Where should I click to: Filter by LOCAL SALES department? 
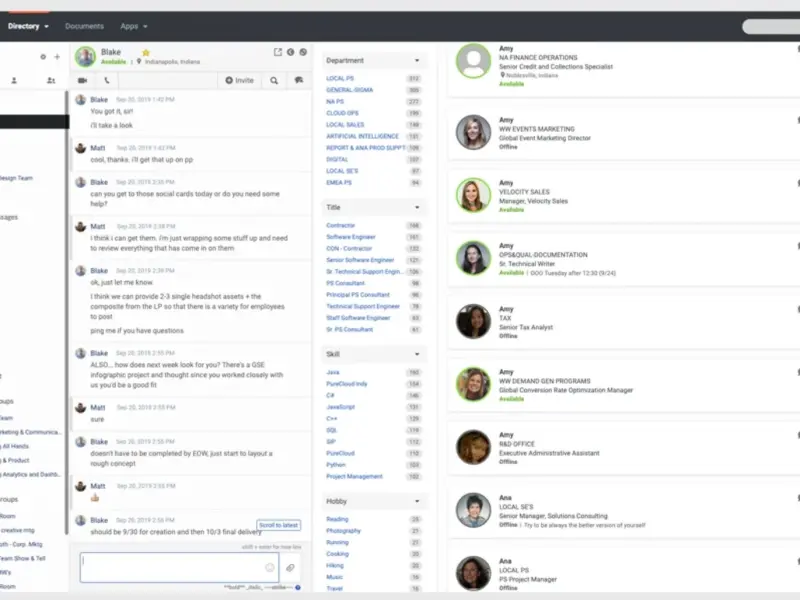pyautogui.click(x=345, y=124)
